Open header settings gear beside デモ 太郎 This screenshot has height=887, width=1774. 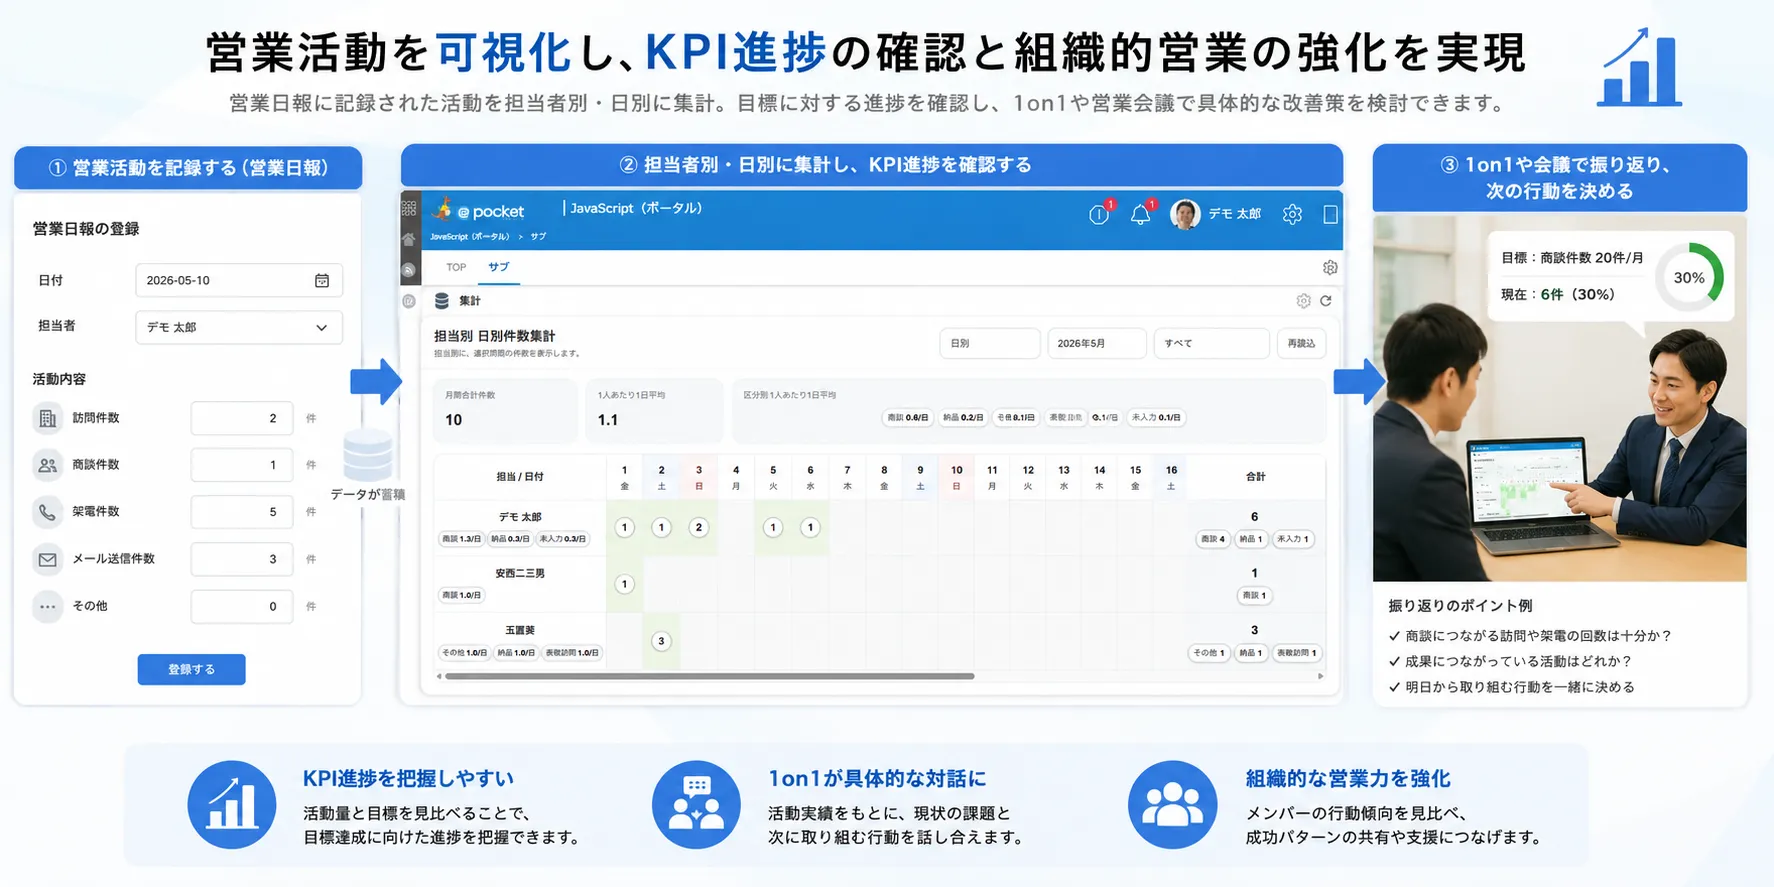point(1292,214)
